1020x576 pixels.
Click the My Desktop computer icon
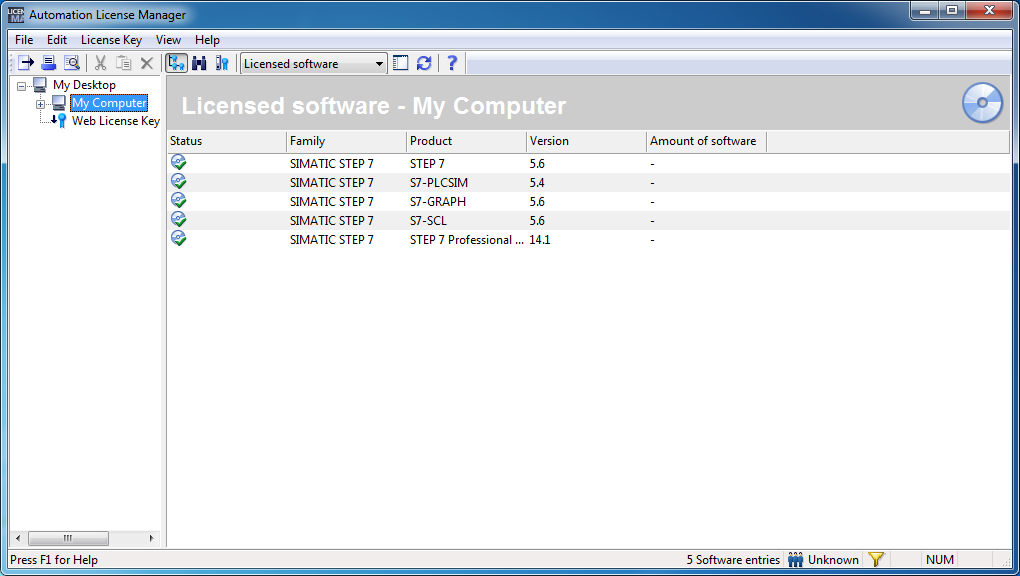click(40, 85)
